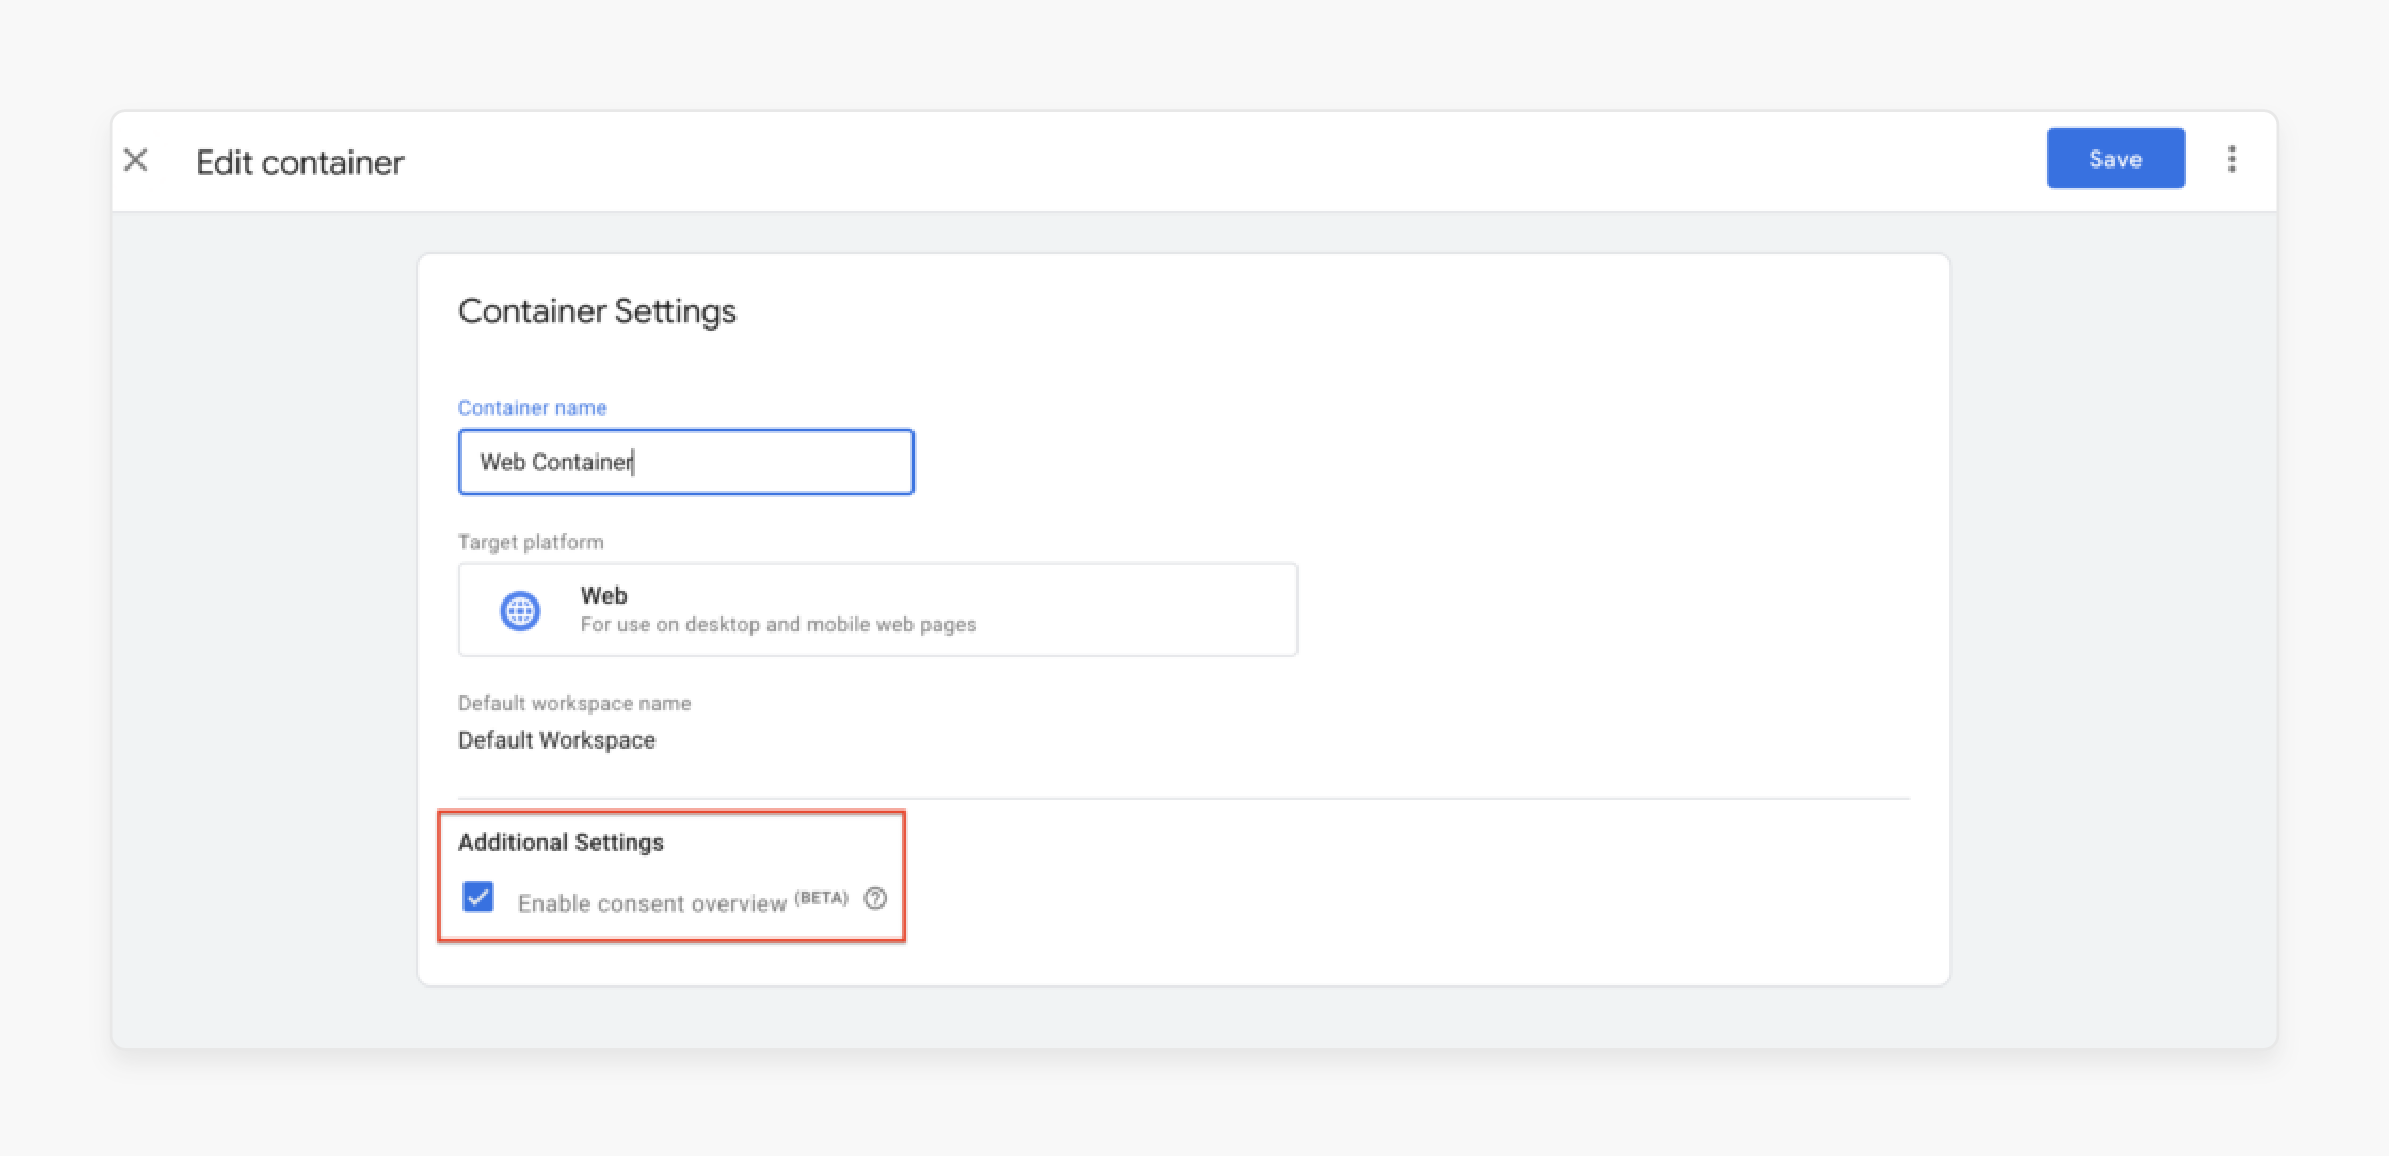Click the Target platform label
Image resolution: width=2389 pixels, height=1156 pixels.
pos(531,542)
